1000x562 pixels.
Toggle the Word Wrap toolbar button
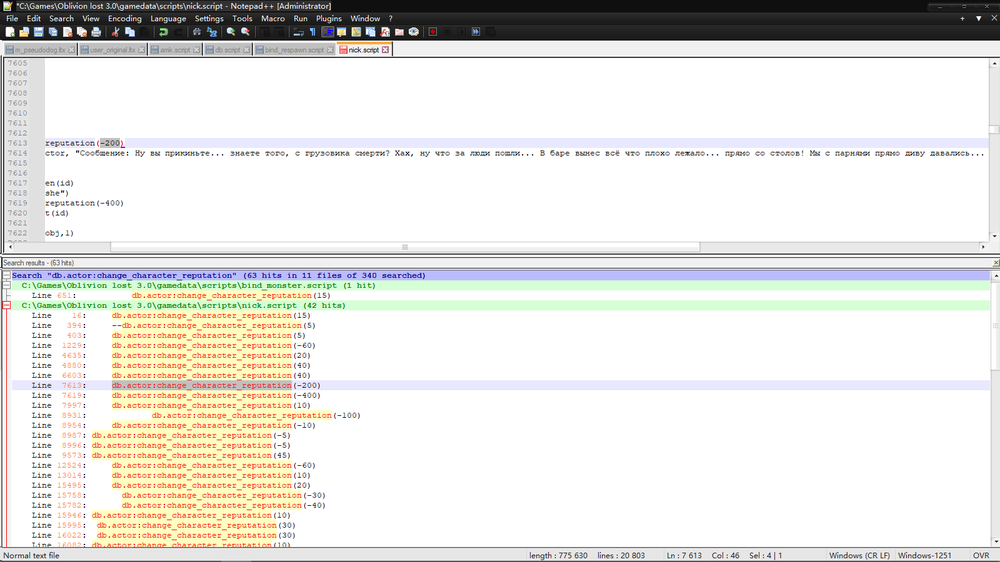[x=298, y=32]
